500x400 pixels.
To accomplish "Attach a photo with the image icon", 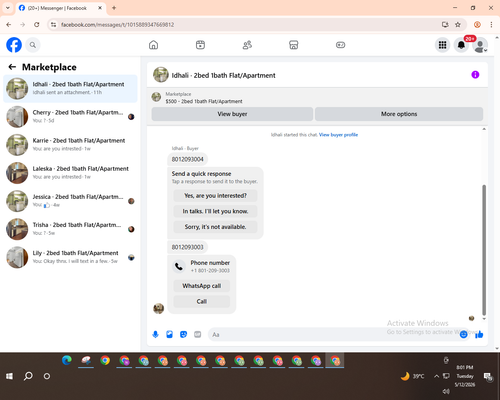I will coord(169,334).
